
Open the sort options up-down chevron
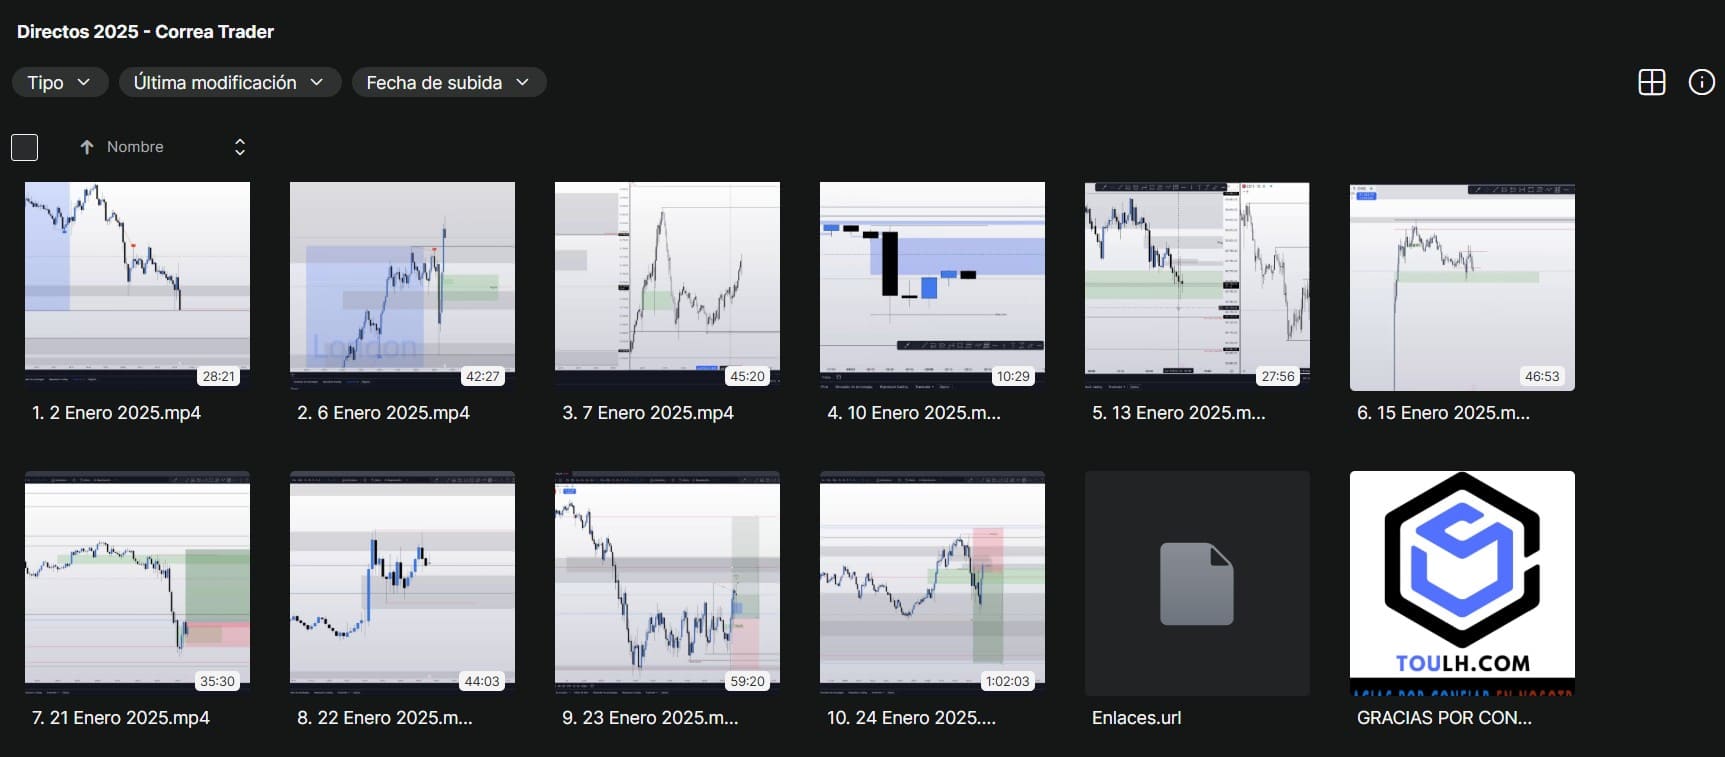(240, 147)
